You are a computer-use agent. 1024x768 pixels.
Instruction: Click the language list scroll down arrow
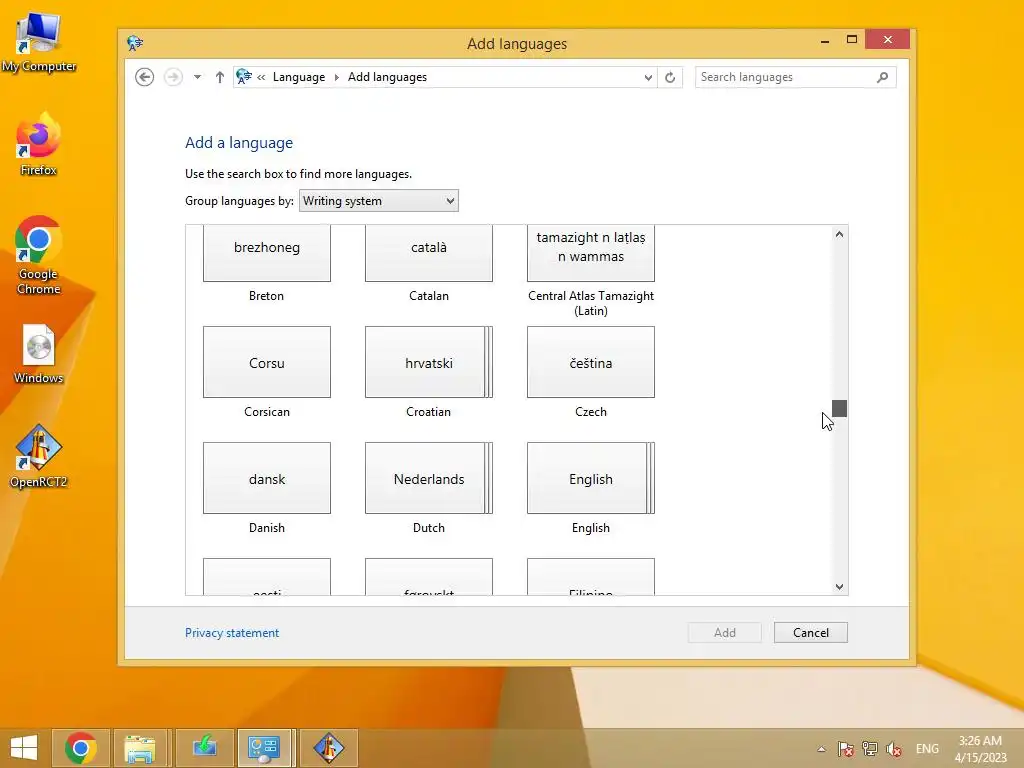pos(839,586)
